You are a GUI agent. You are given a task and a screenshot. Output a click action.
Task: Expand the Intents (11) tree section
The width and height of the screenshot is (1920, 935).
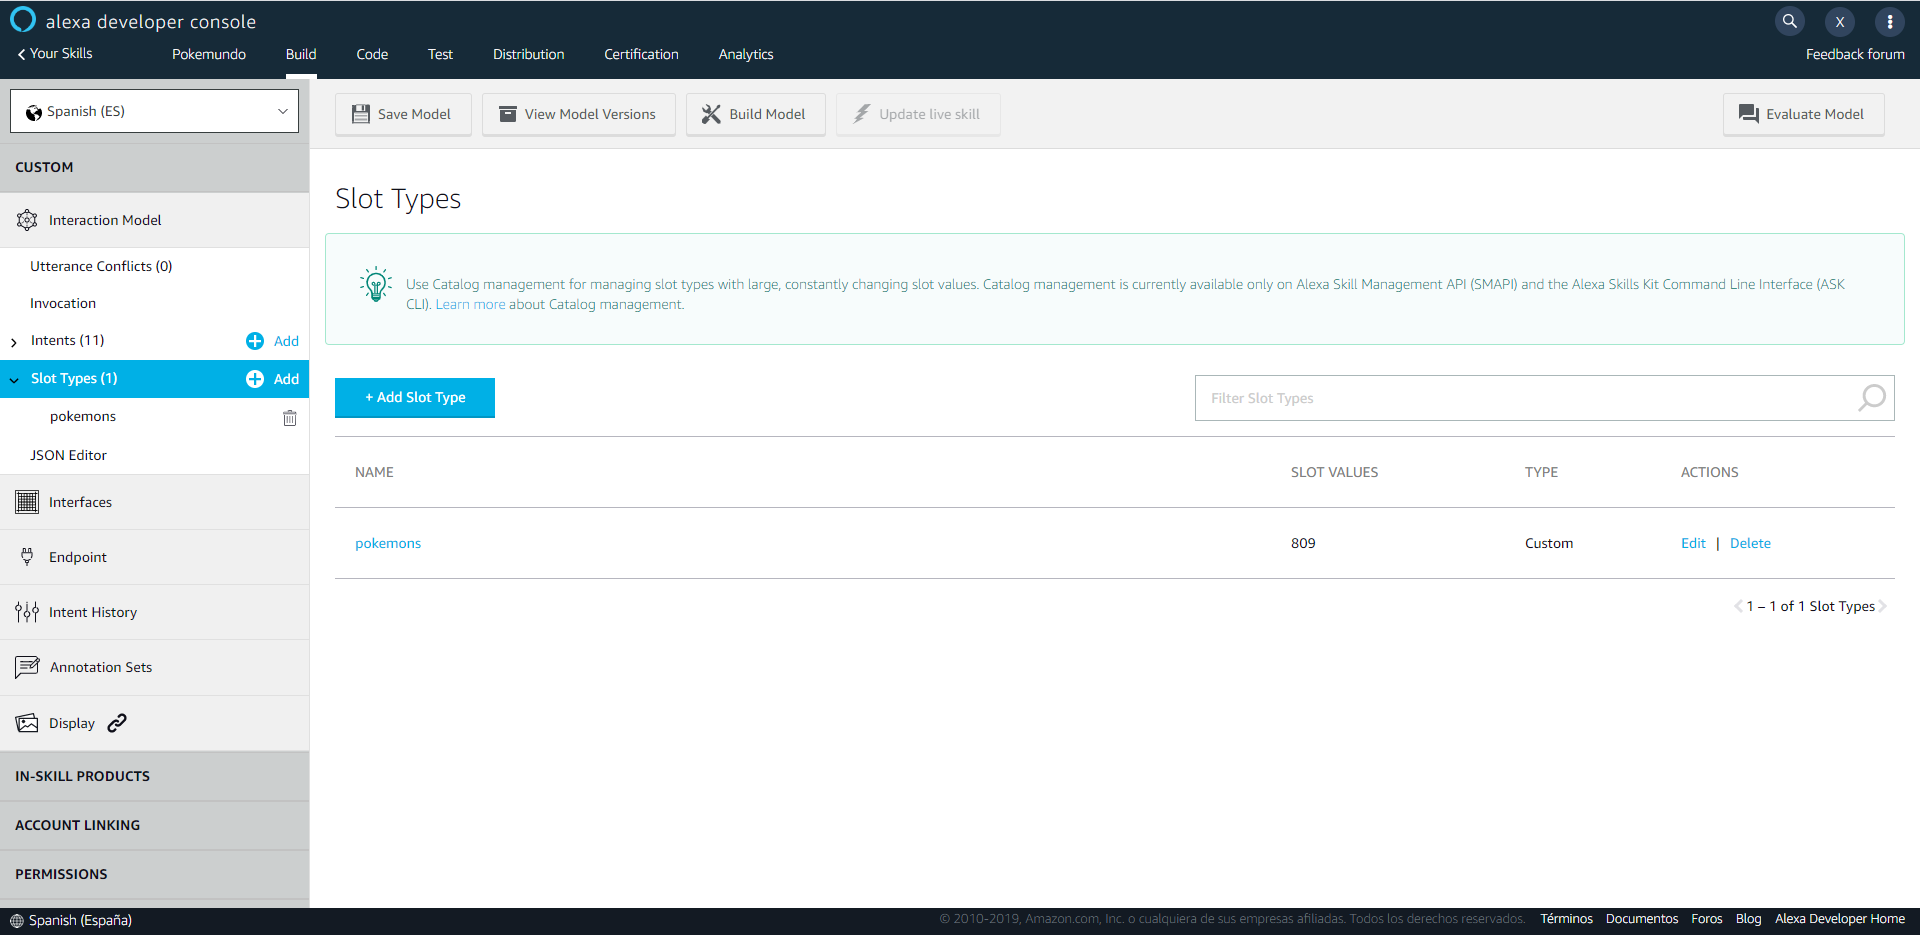pyautogui.click(x=14, y=342)
